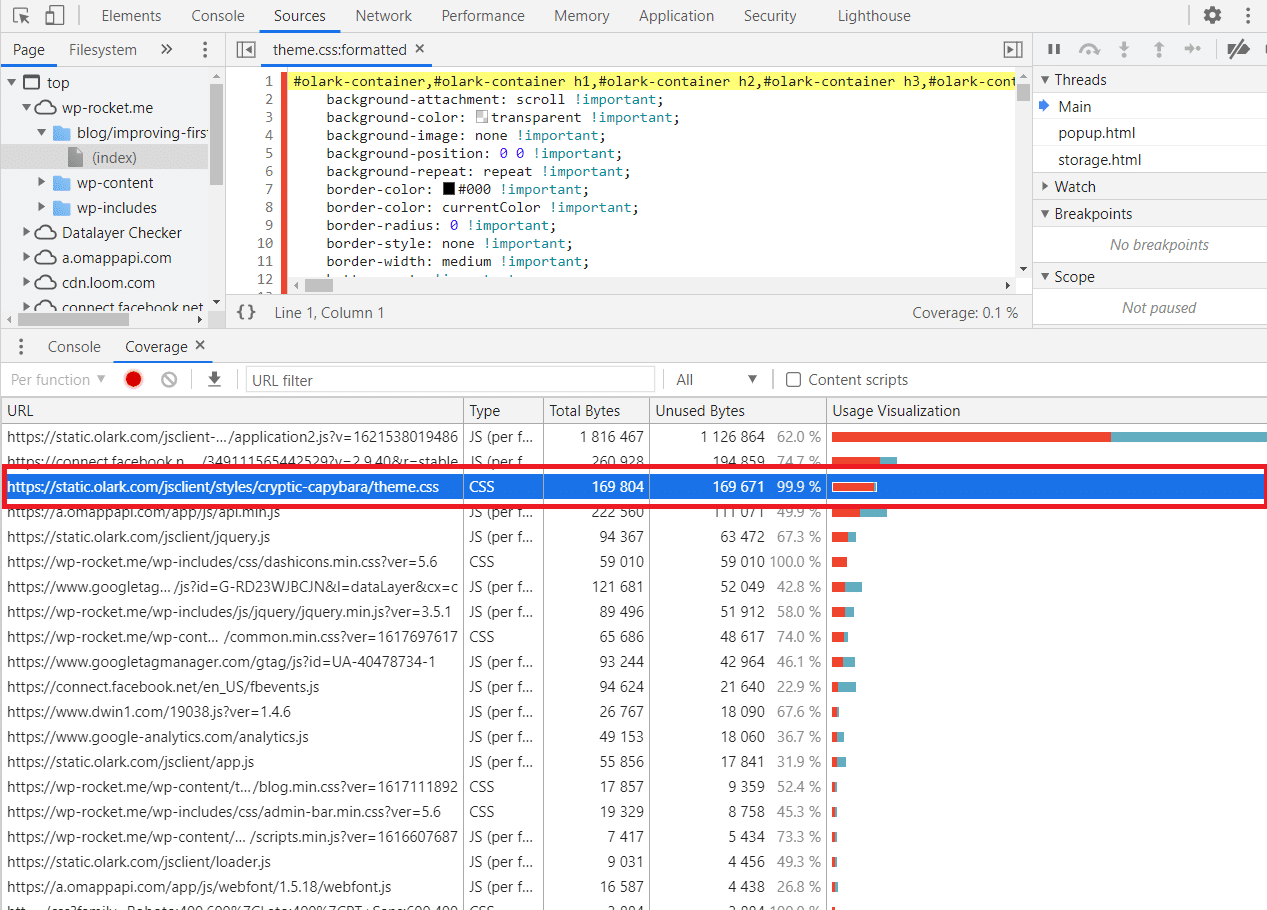
Task: Collapse the top frame tree node
Action: [x=12, y=83]
